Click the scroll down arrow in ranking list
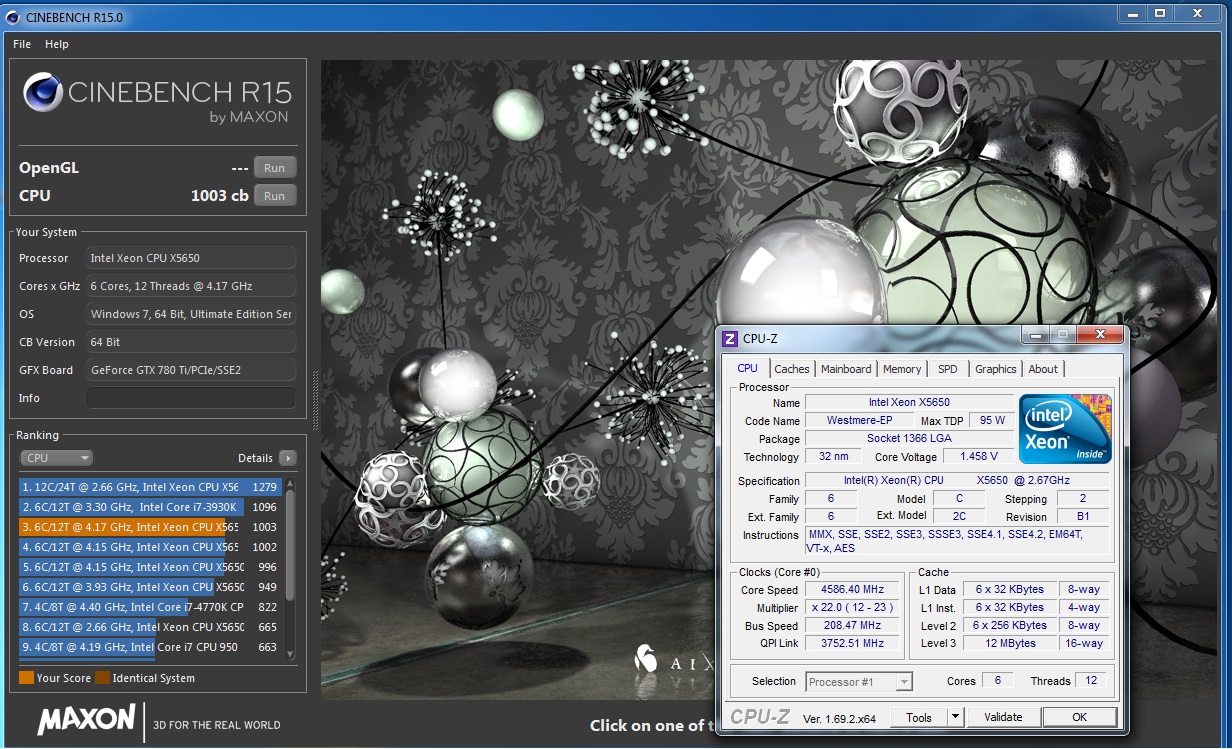Viewport: 1232px width, 749px height. click(x=290, y=653)
